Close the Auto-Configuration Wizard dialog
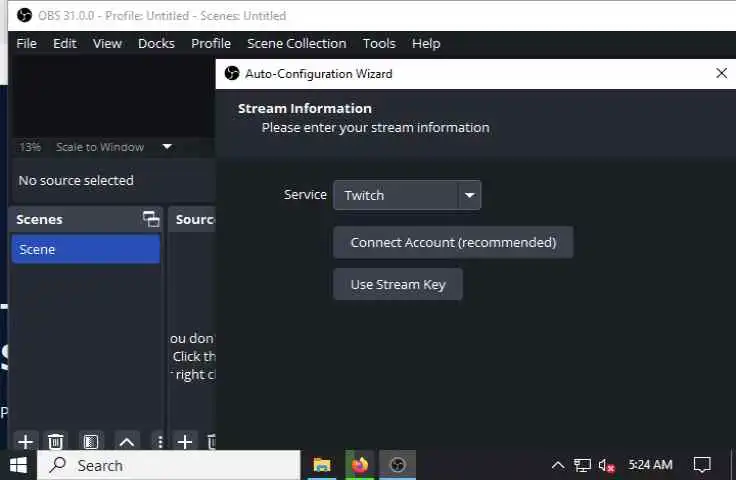The image size is (736, 480). point(721,73)
